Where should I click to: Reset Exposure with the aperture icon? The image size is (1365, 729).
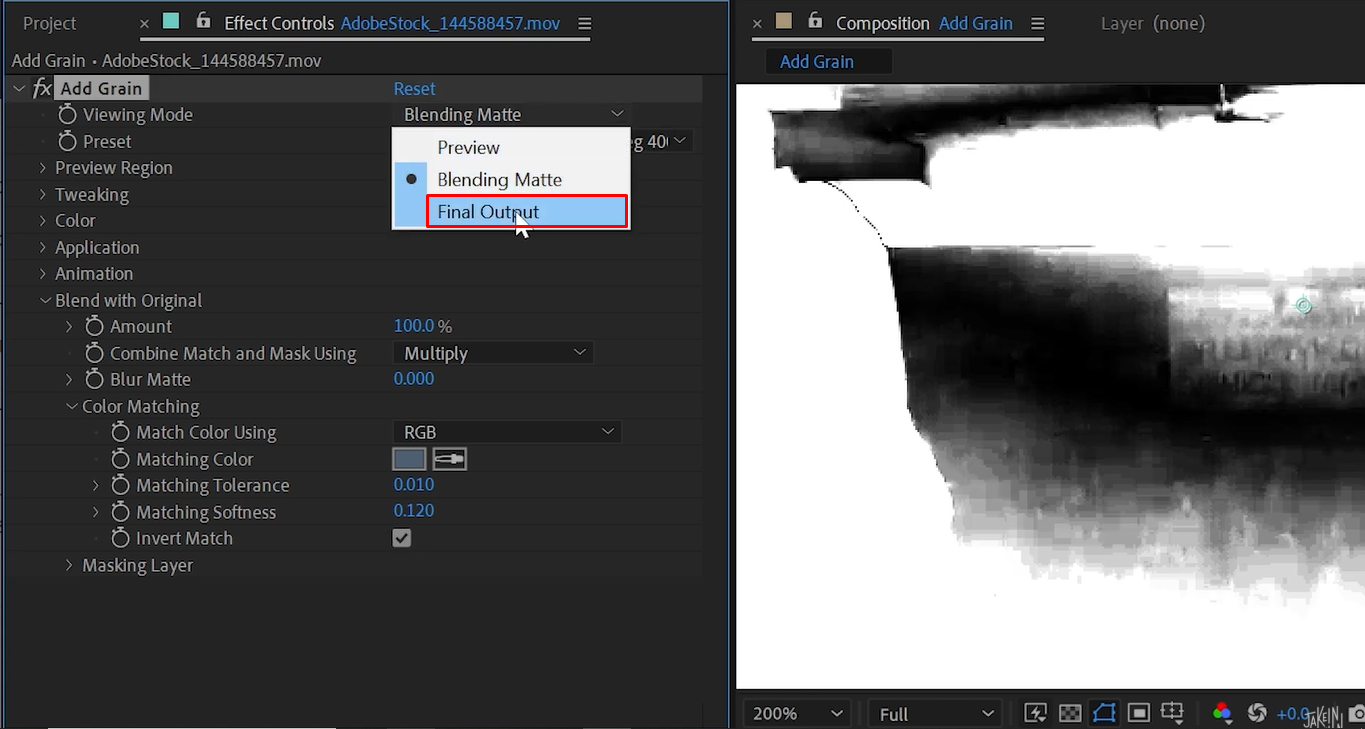[x=1257, y=712]
